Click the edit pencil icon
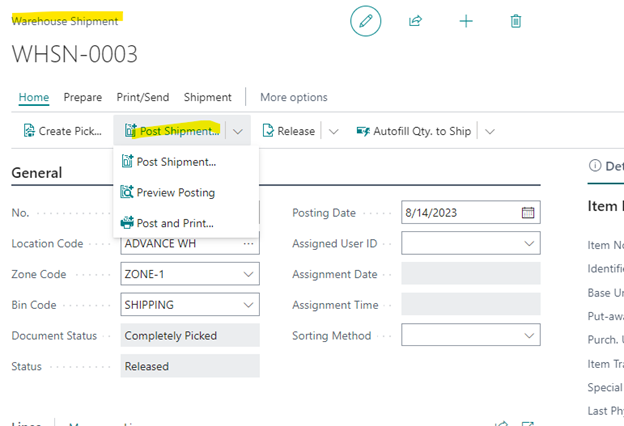This screenshot has height=426, width=624. coord(365,21)
